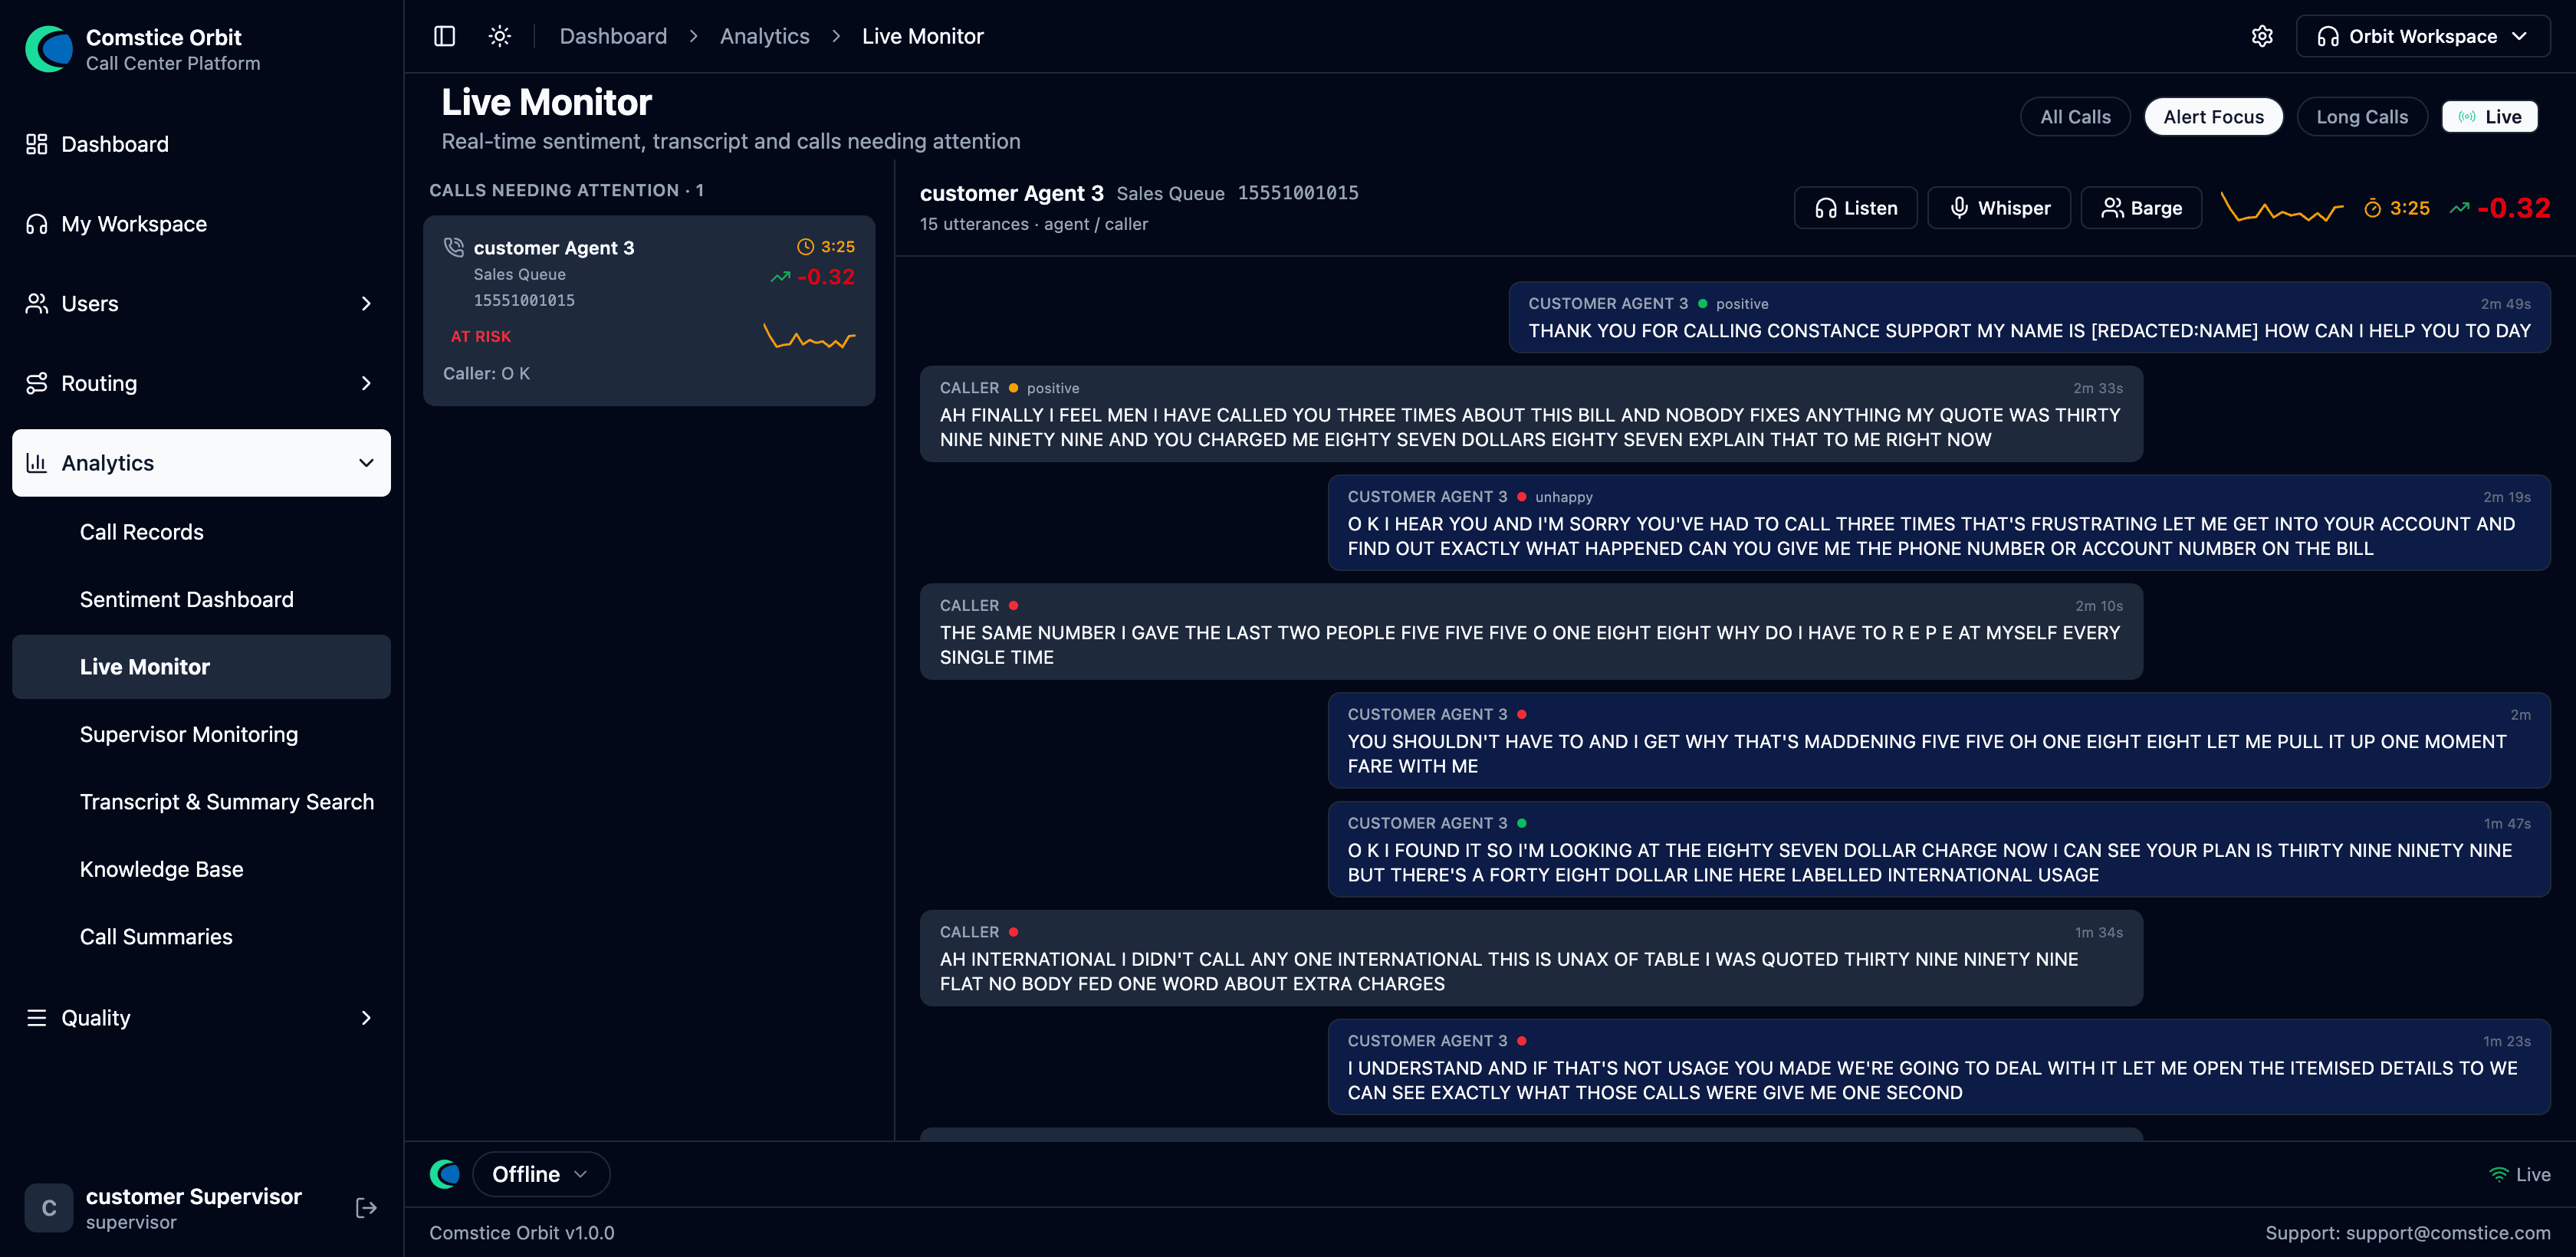Screen dimensions: 2576x1257
Task: Click the Orbit logo in status bar
Action: tap(445, 1174)
